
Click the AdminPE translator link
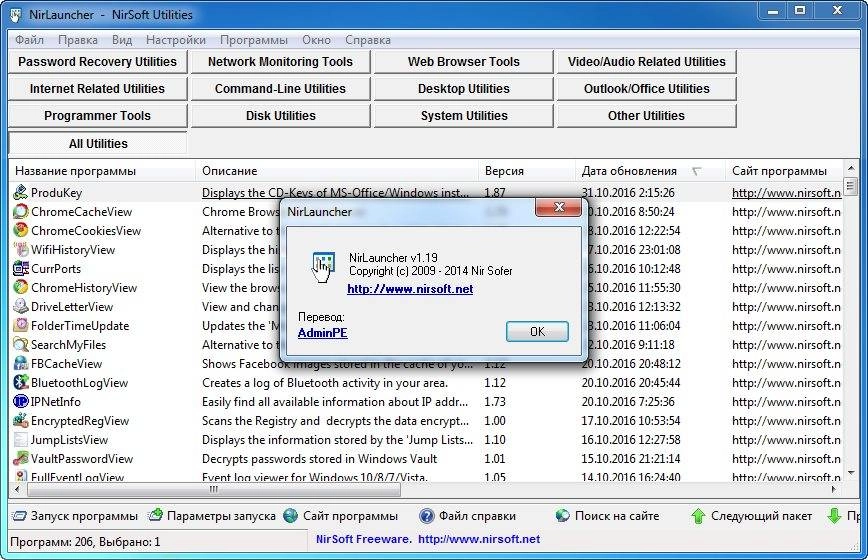click(323, 333)
